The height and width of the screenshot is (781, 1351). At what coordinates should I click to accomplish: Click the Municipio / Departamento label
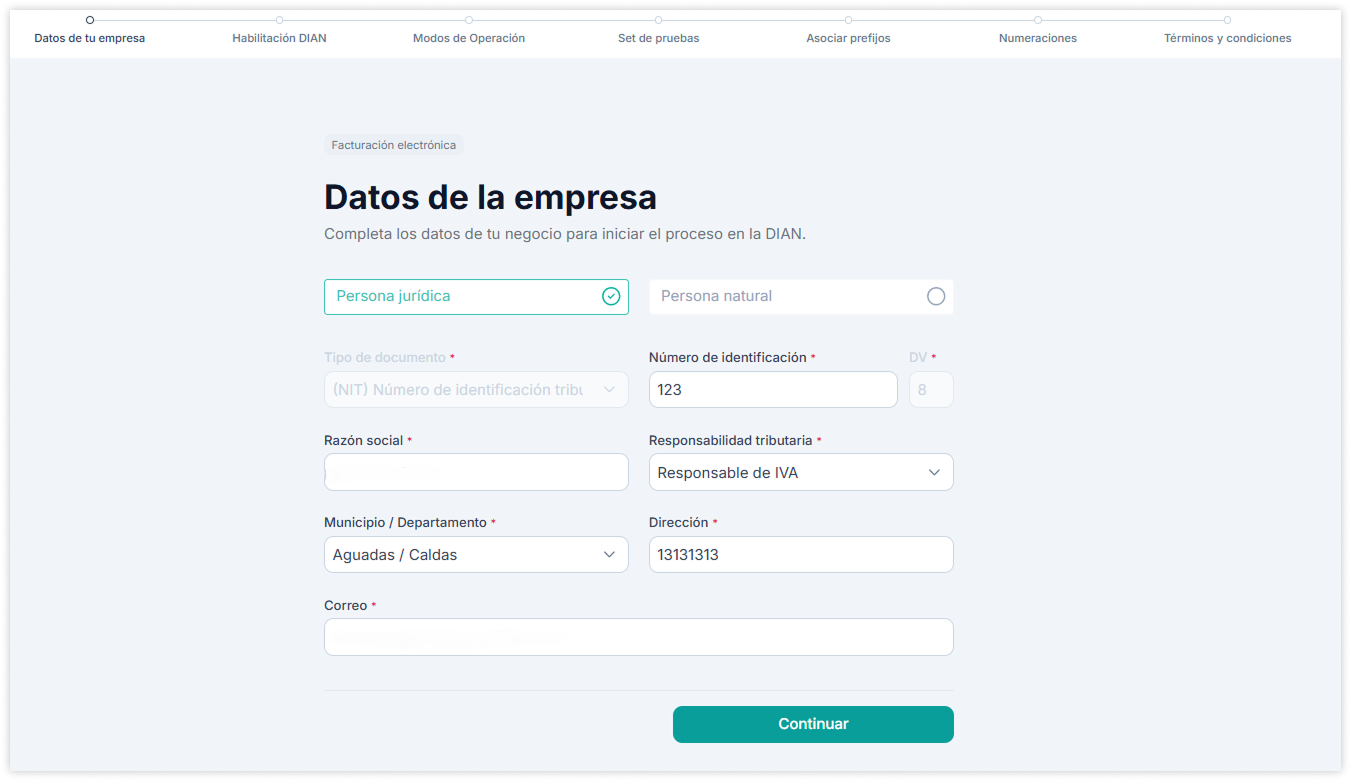tap(405, 523)
